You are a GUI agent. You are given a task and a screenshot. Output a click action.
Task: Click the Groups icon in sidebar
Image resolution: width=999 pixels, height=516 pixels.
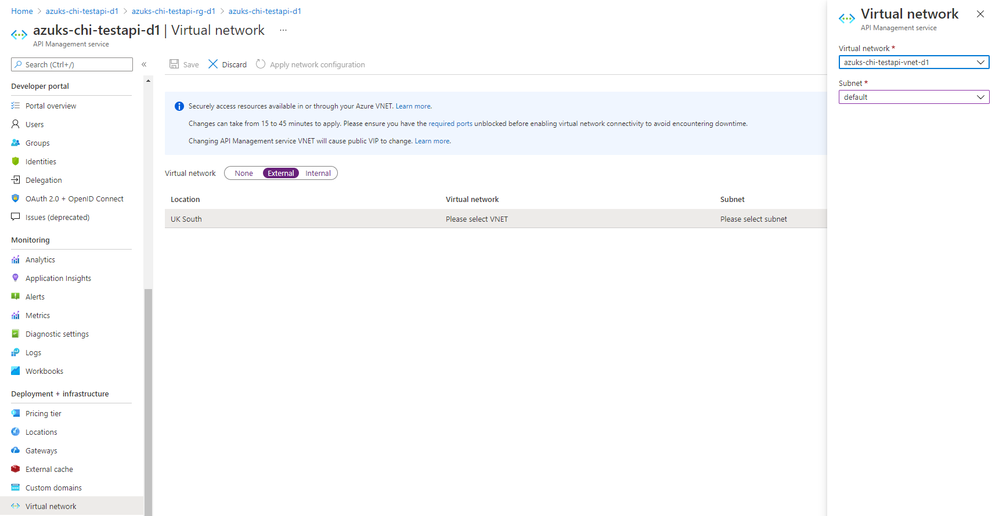[x=16, y=143]
